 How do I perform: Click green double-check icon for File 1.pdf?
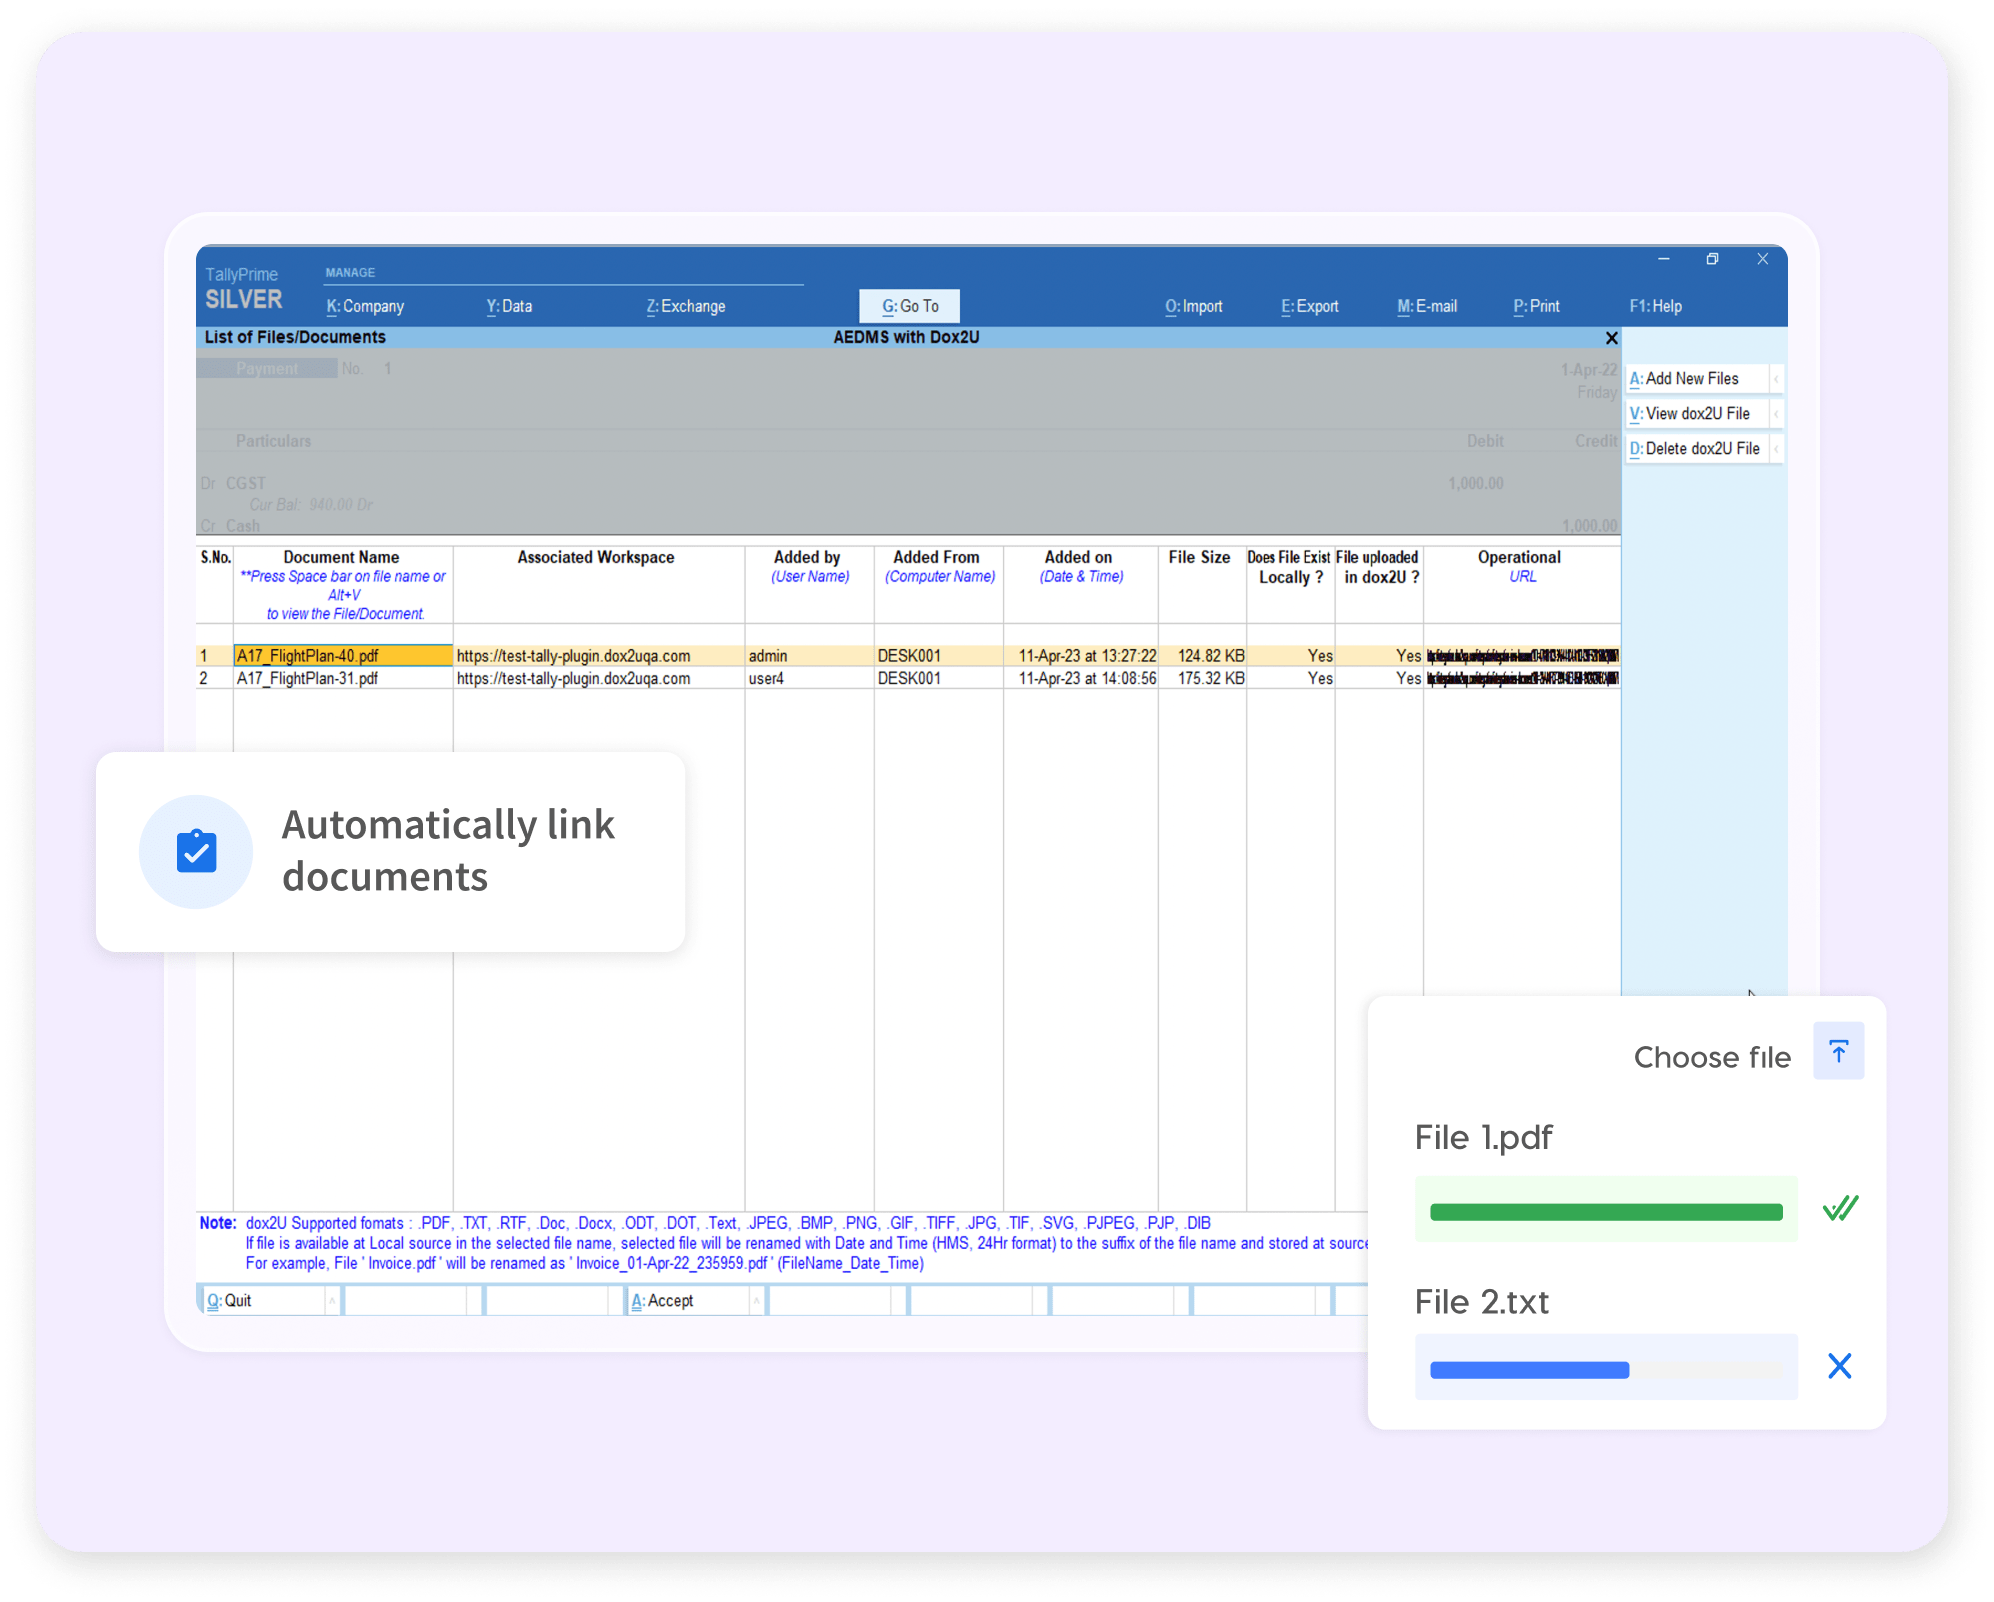[x=1840, y=1209]
